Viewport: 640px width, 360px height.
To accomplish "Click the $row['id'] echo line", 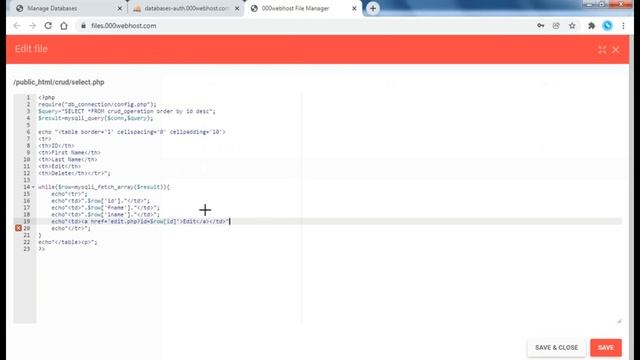I will 101,201.
